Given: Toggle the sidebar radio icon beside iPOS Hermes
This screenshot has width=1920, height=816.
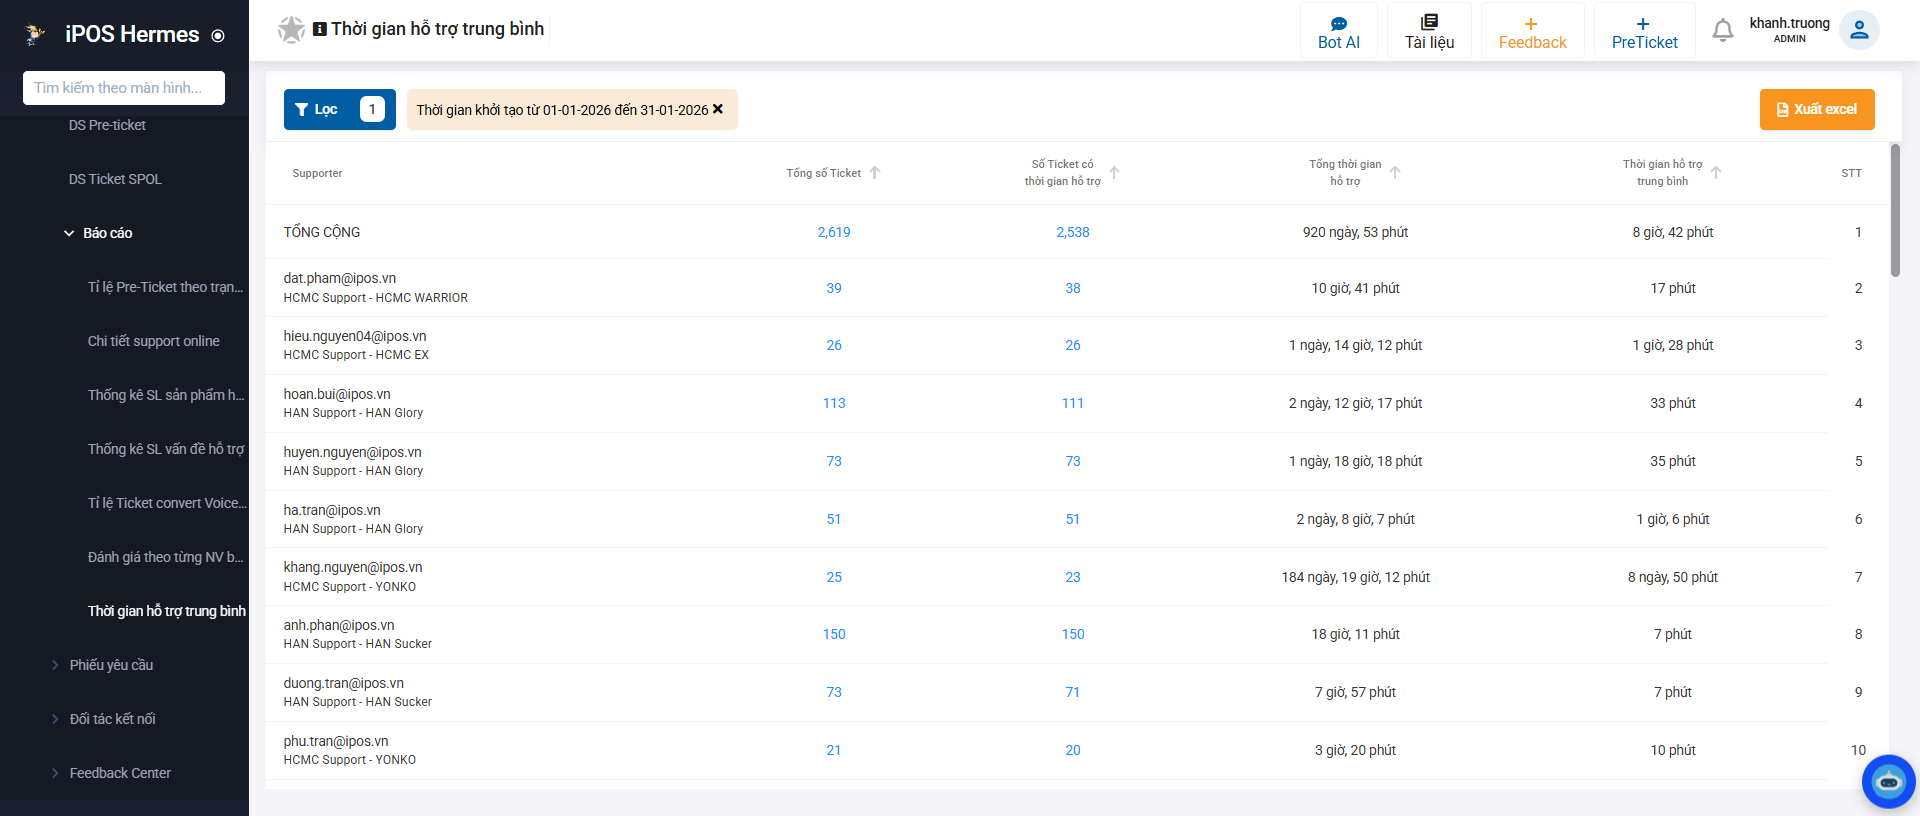Looking at the screenshot, I should tap(218, 36).
